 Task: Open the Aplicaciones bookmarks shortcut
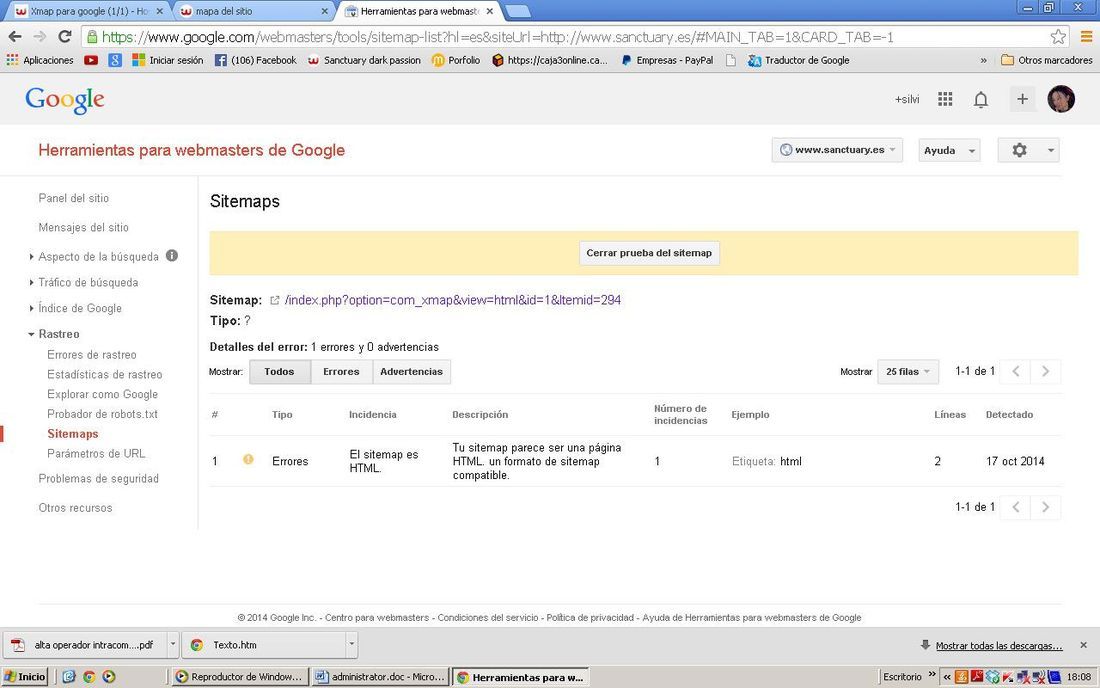[x=40, y=60]
